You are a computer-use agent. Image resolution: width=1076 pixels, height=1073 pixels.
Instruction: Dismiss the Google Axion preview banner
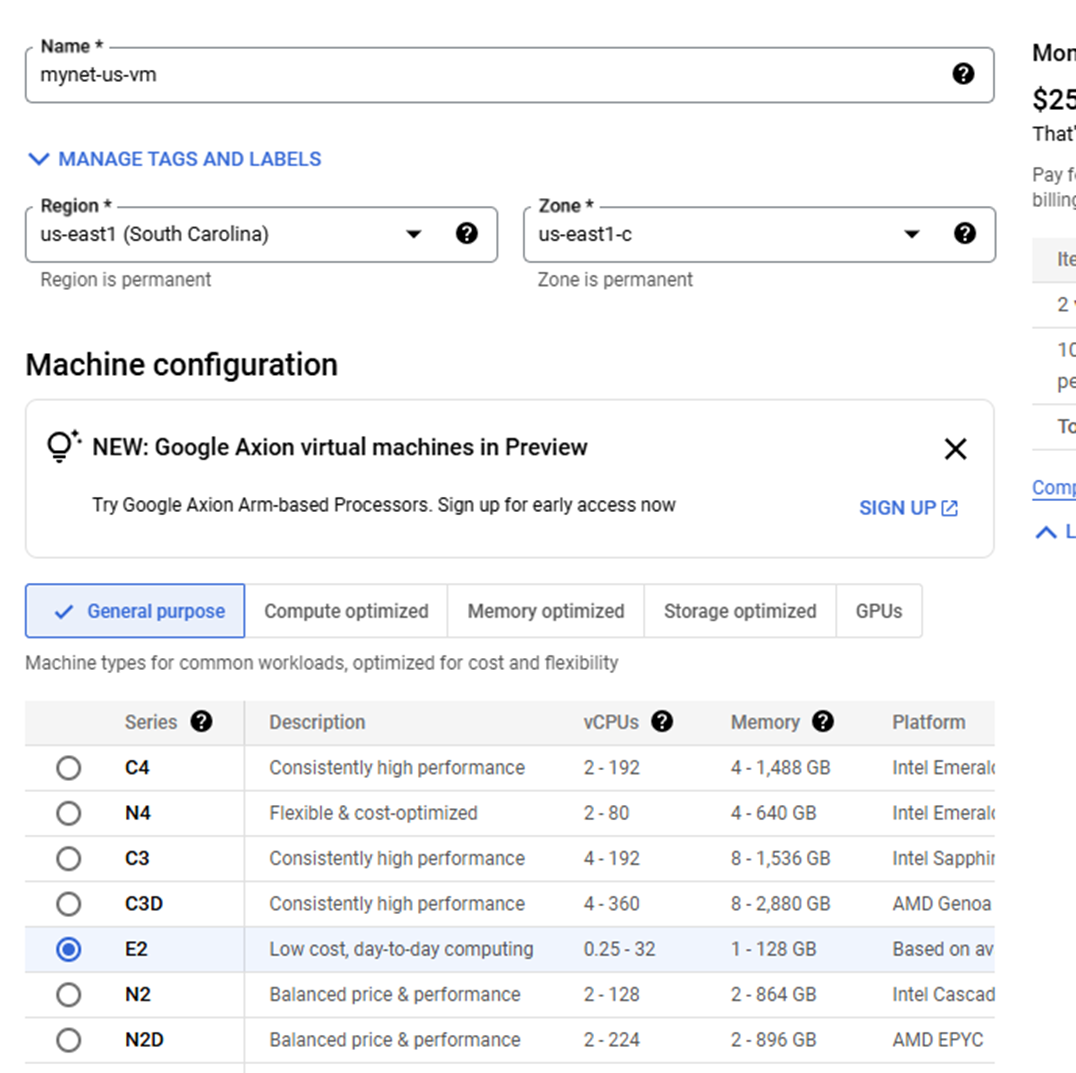click(x=955, y=449)
